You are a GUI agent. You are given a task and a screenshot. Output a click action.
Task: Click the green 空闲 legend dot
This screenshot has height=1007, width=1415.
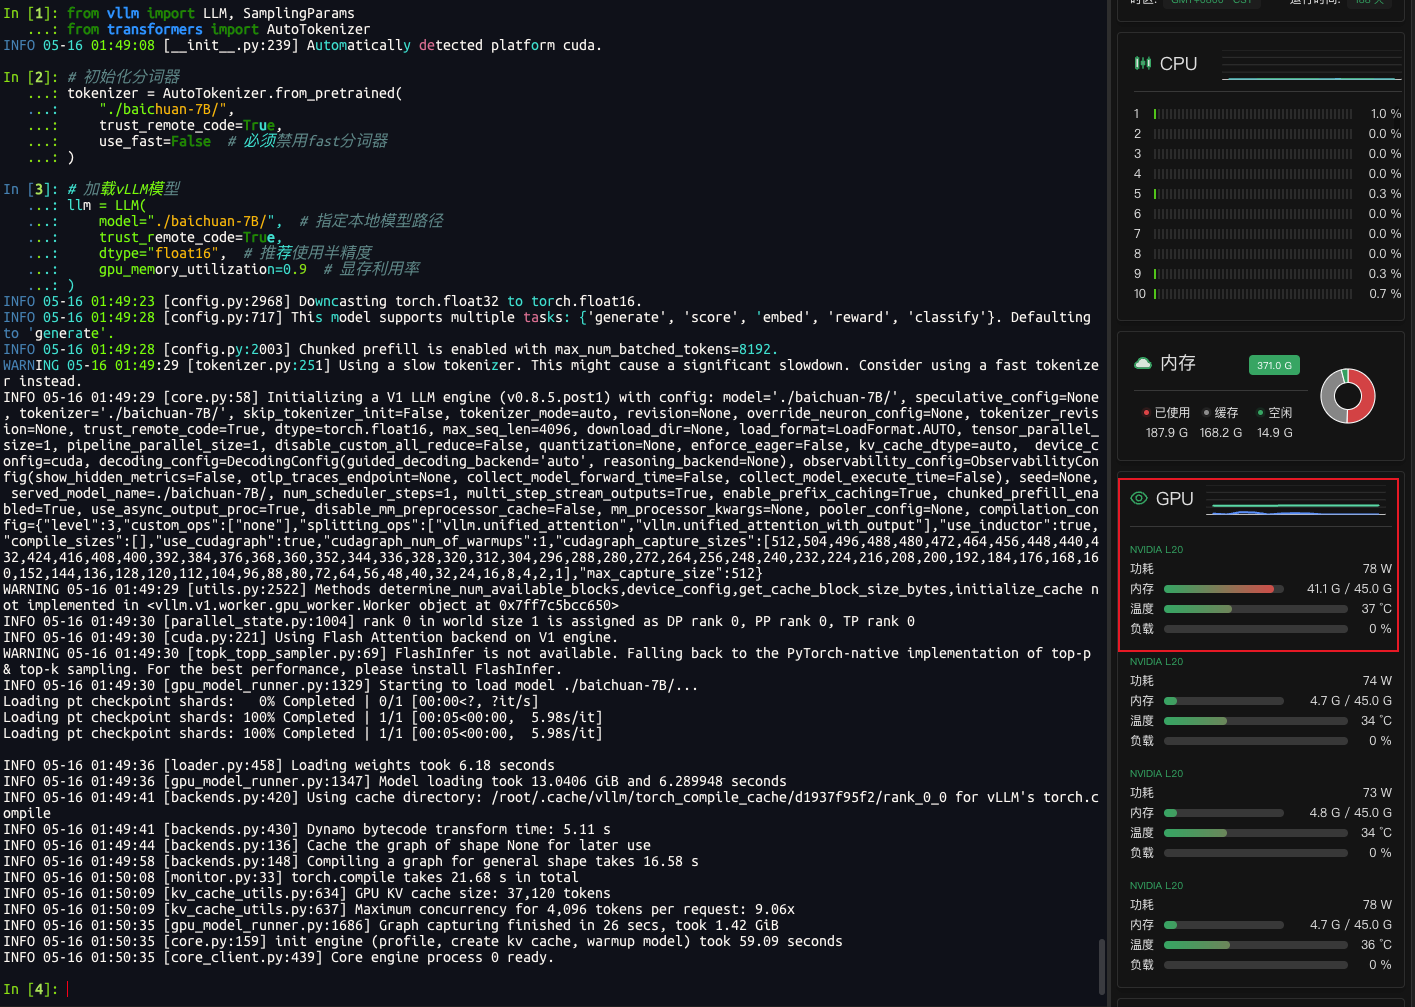click(1260, 412)
